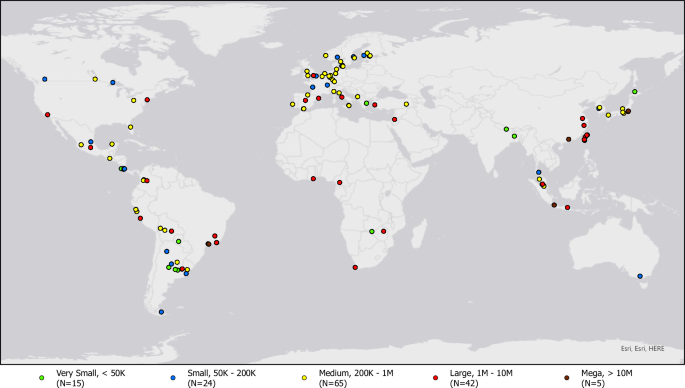Click the blue Small legend dot
685x388 pixels.
point(173,378)
